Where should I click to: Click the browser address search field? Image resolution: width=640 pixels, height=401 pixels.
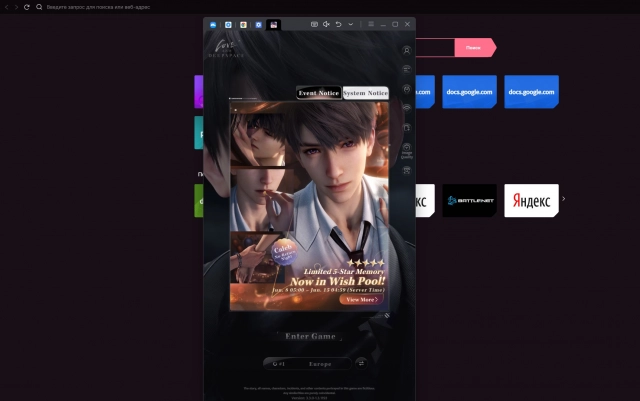coord(98,7)
